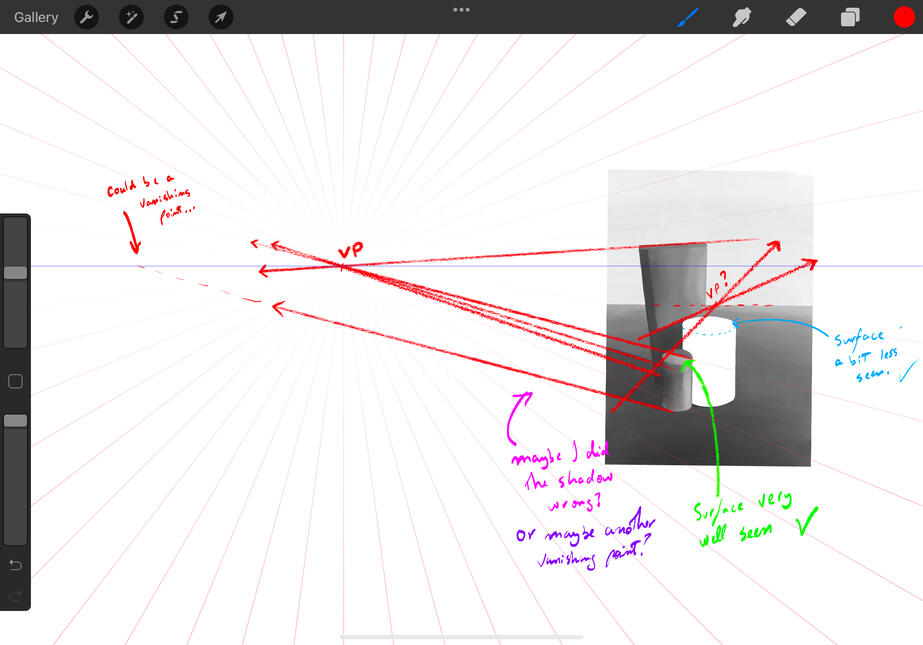The height and width of the screenshot is (645, 923).
Task: Select the Smudge tool
Action: point(742,17)
